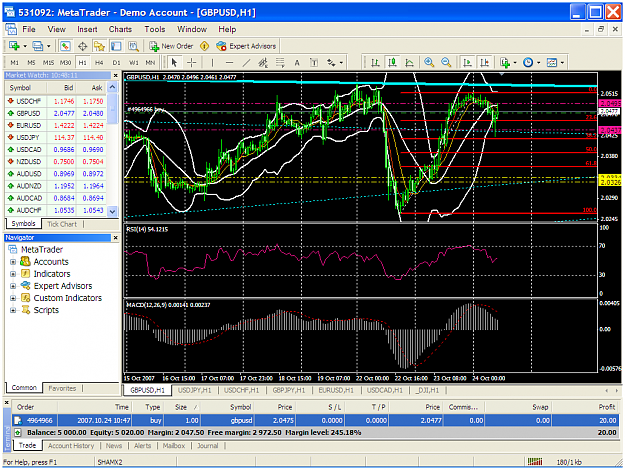Image resolution: width=625 pixels, height=470 pixels.
Task: Click the yellow diamond MetaEditor icon
Action: pyautogui.click(x=204, y=46)
